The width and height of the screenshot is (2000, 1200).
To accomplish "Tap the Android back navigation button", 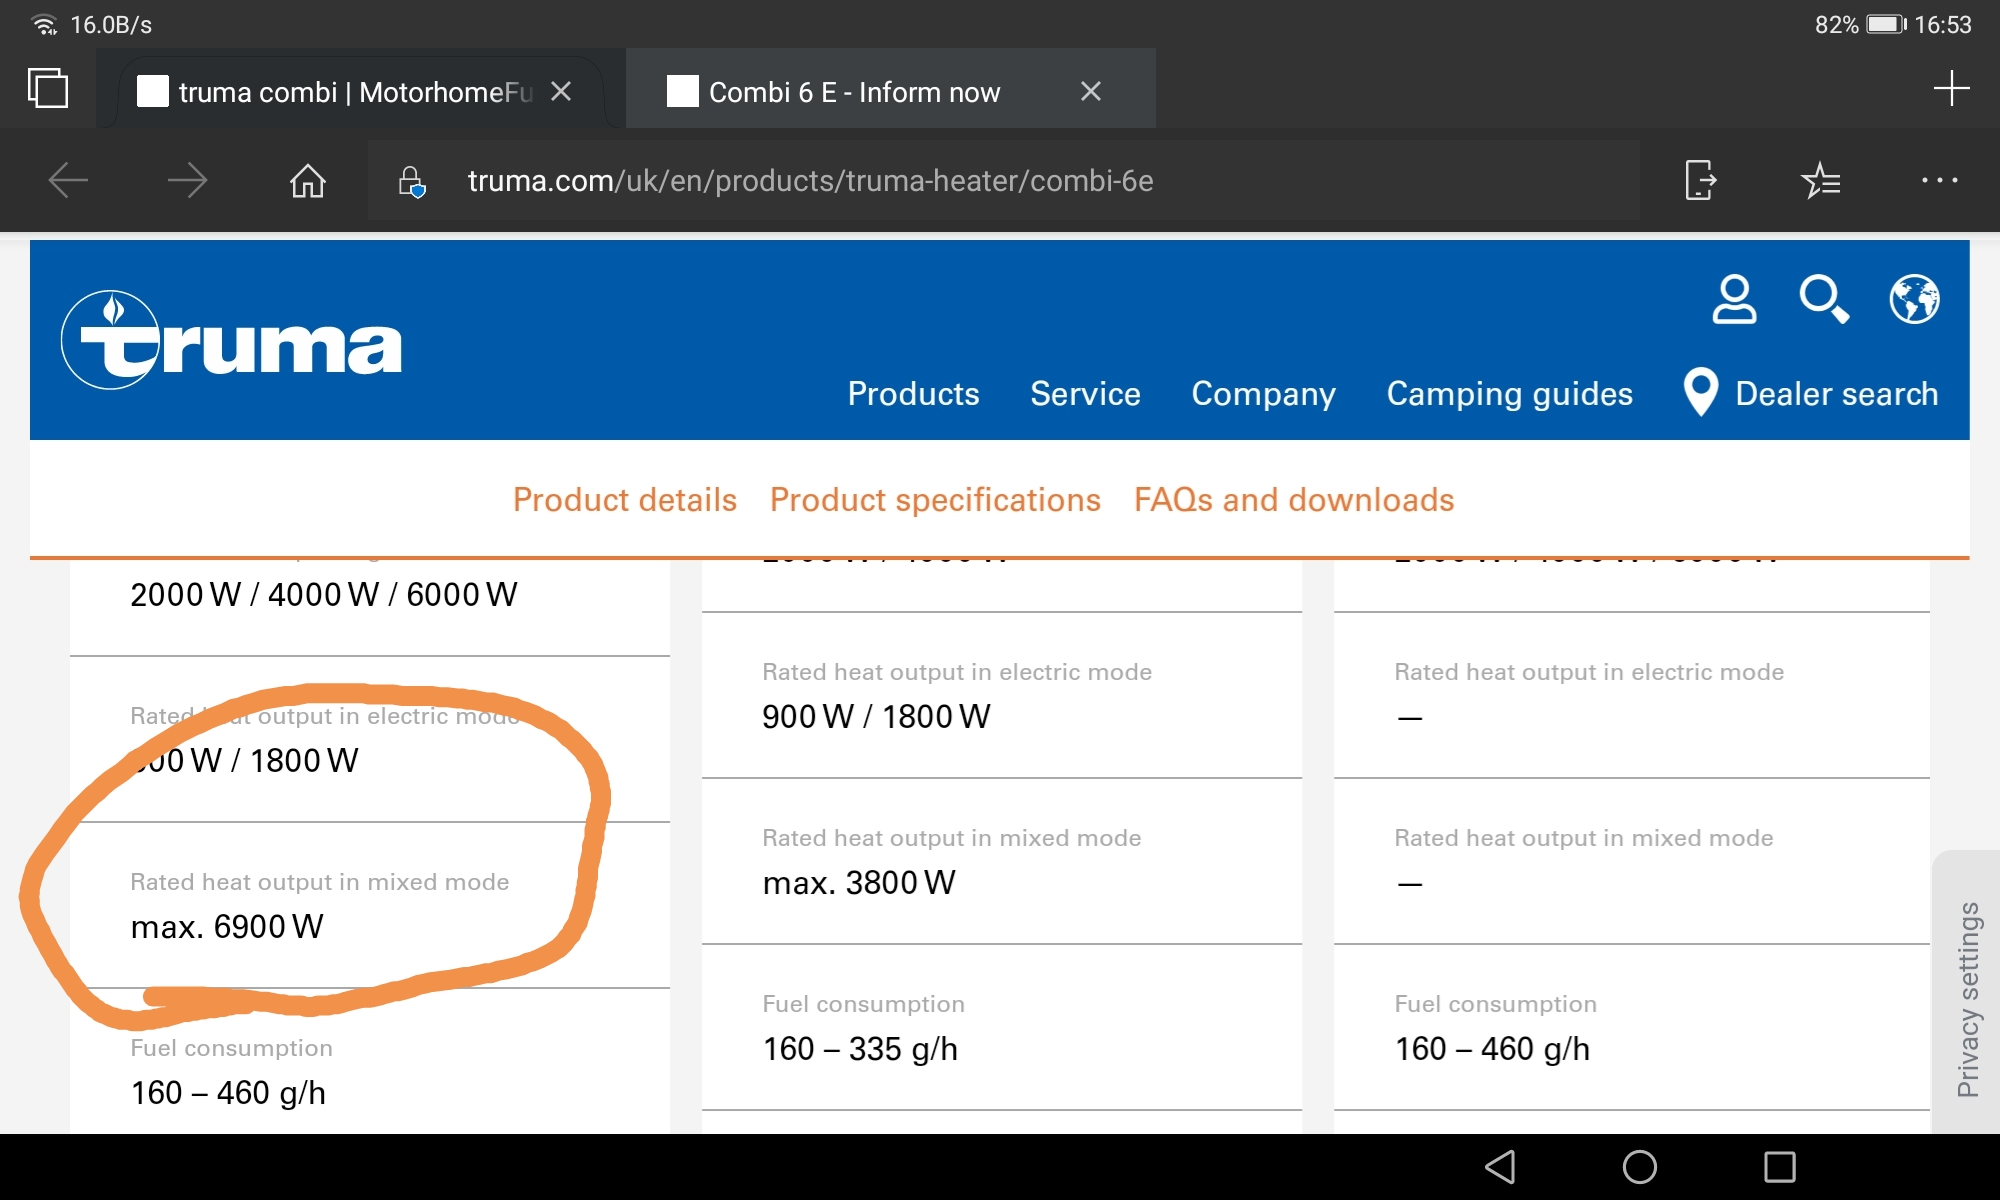I will (x=1500, y=1167).
